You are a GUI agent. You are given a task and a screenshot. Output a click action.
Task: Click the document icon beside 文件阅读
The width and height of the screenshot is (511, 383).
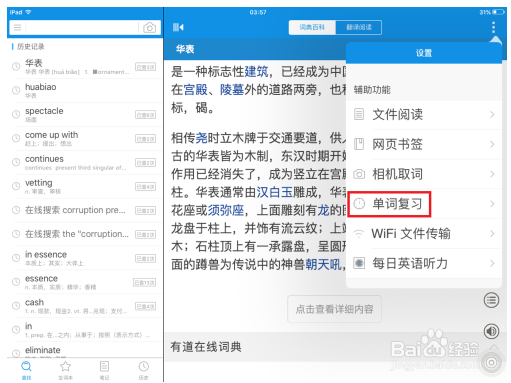pos(359,114)
